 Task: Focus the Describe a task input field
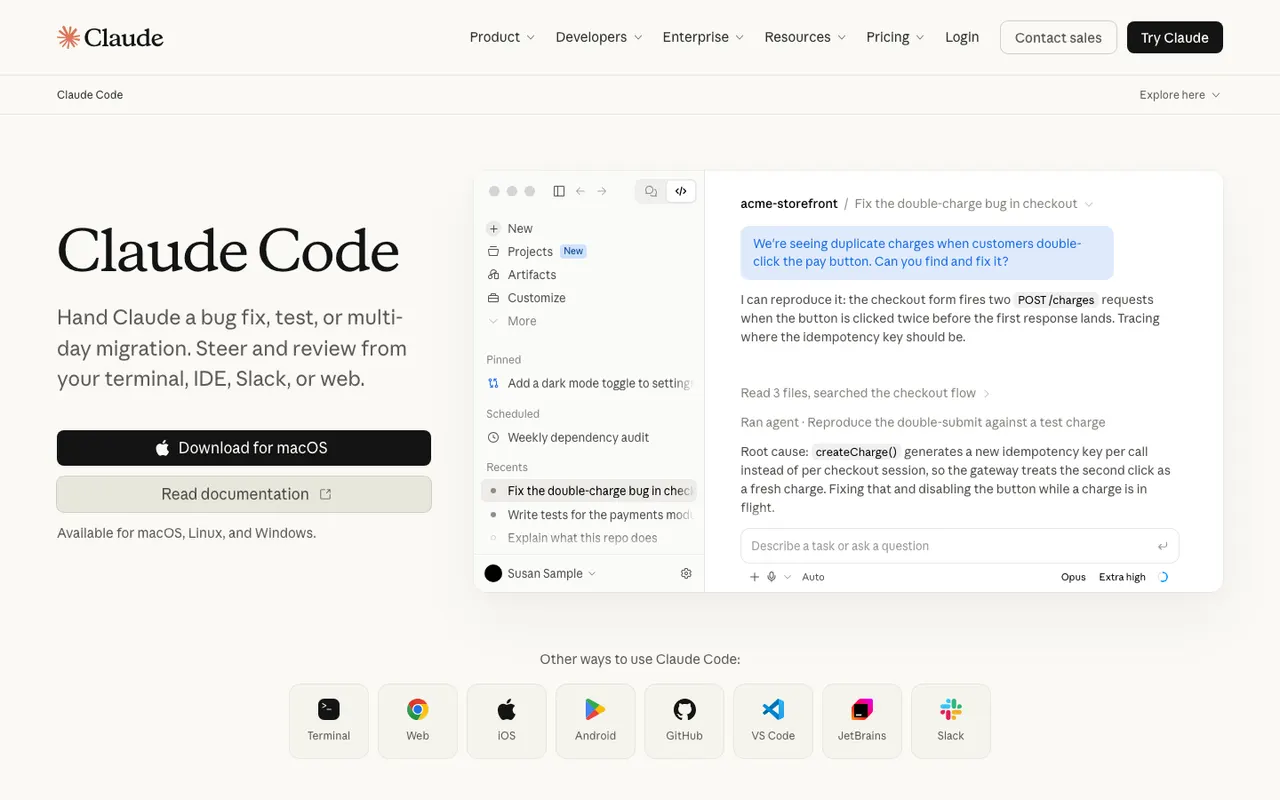click(948, 546)
